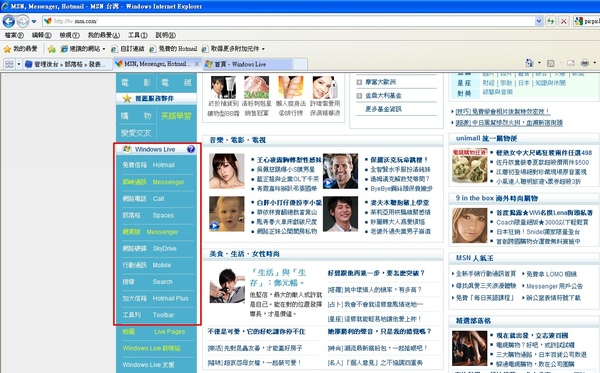Image resolution: width=600 pixels, height=373 pixels.
Task: Open the 檢視(V) menu
Action: pos(69,35)
